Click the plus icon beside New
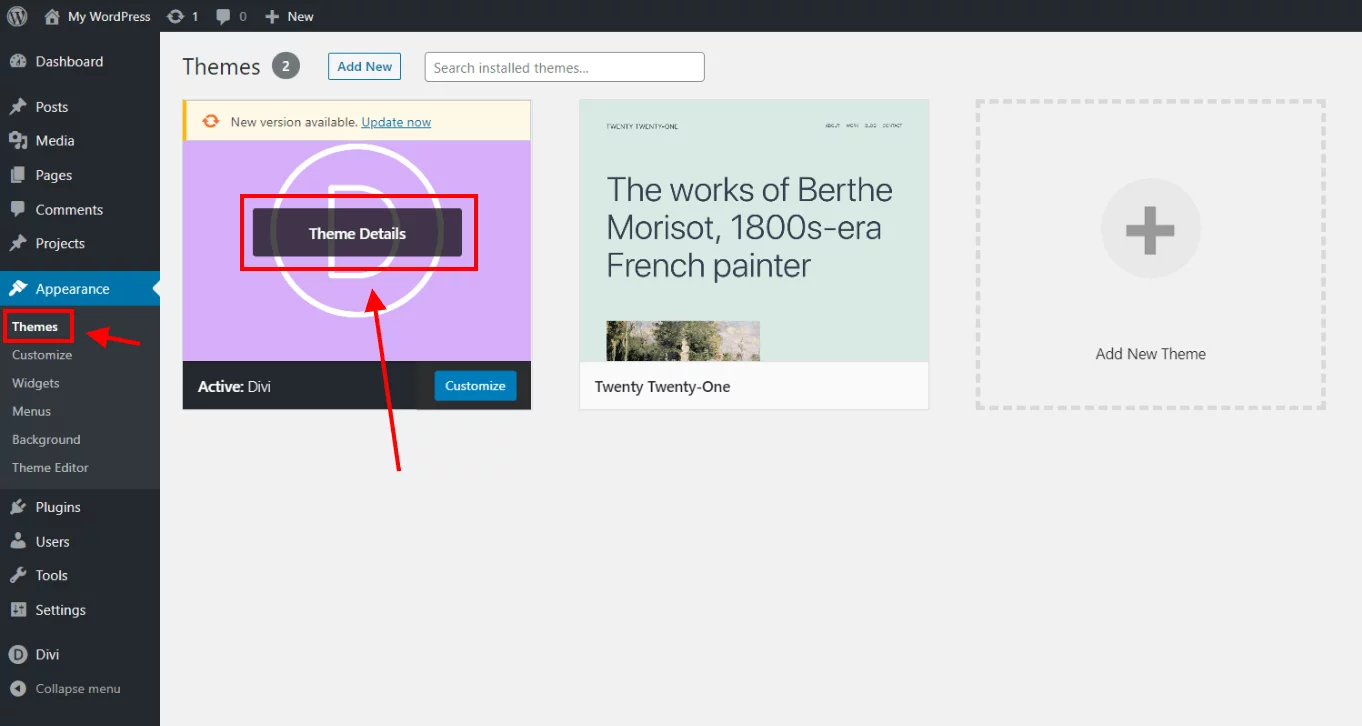1362x726 pixels. (x=272, y=16)
